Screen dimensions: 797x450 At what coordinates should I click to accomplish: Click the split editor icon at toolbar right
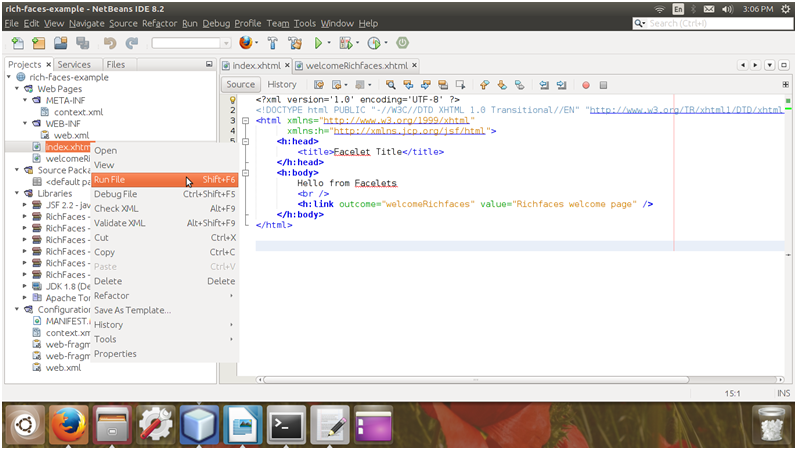[785, 84]
